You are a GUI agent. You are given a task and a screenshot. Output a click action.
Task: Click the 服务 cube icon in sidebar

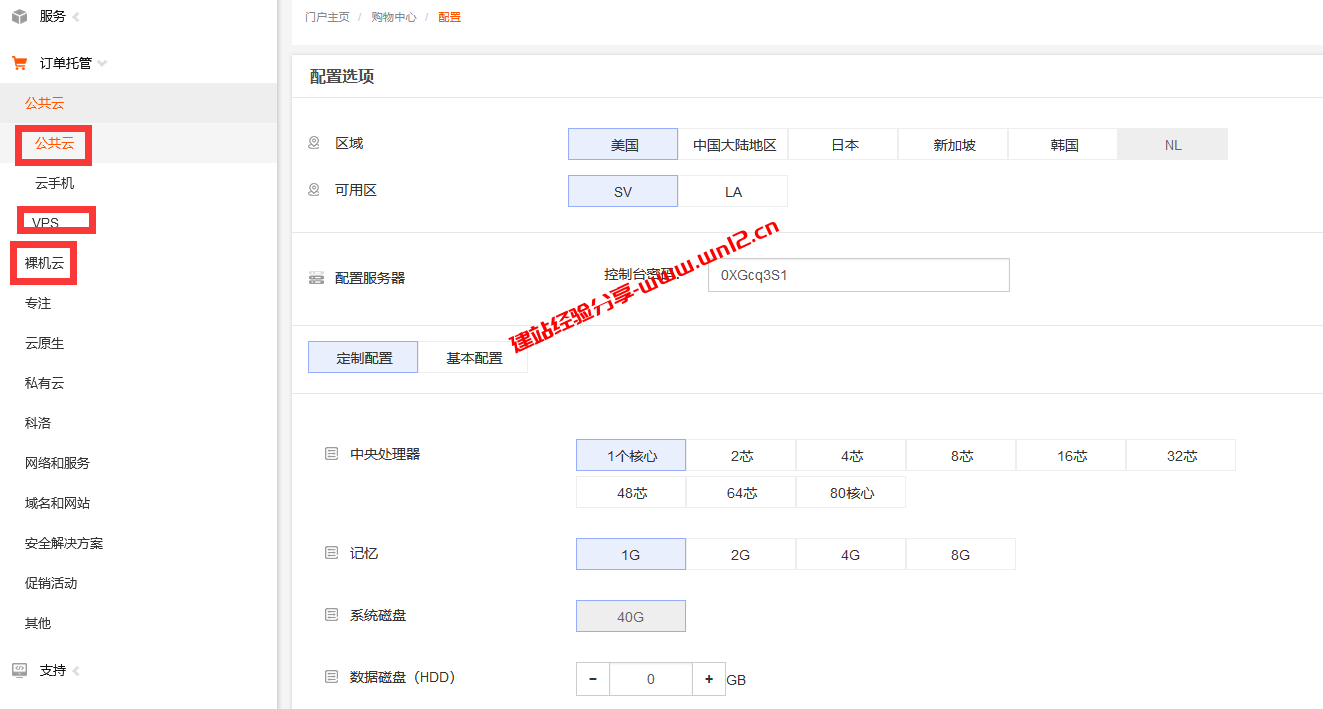(19, 16)
